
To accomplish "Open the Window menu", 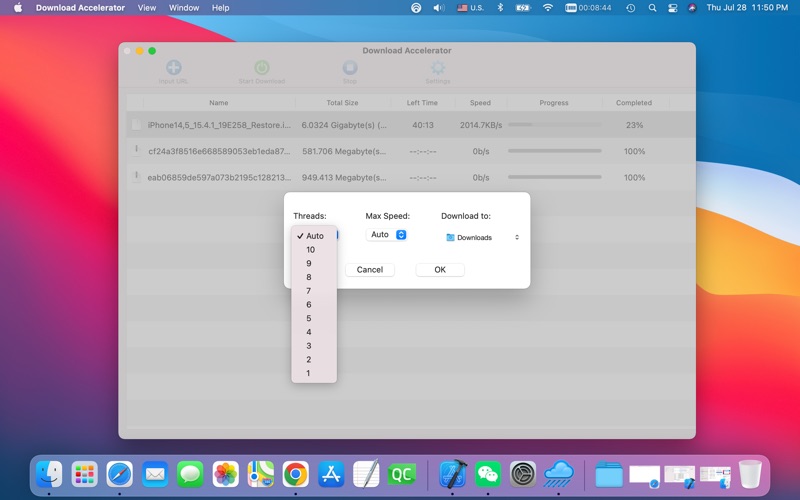I will click(184, 8).
